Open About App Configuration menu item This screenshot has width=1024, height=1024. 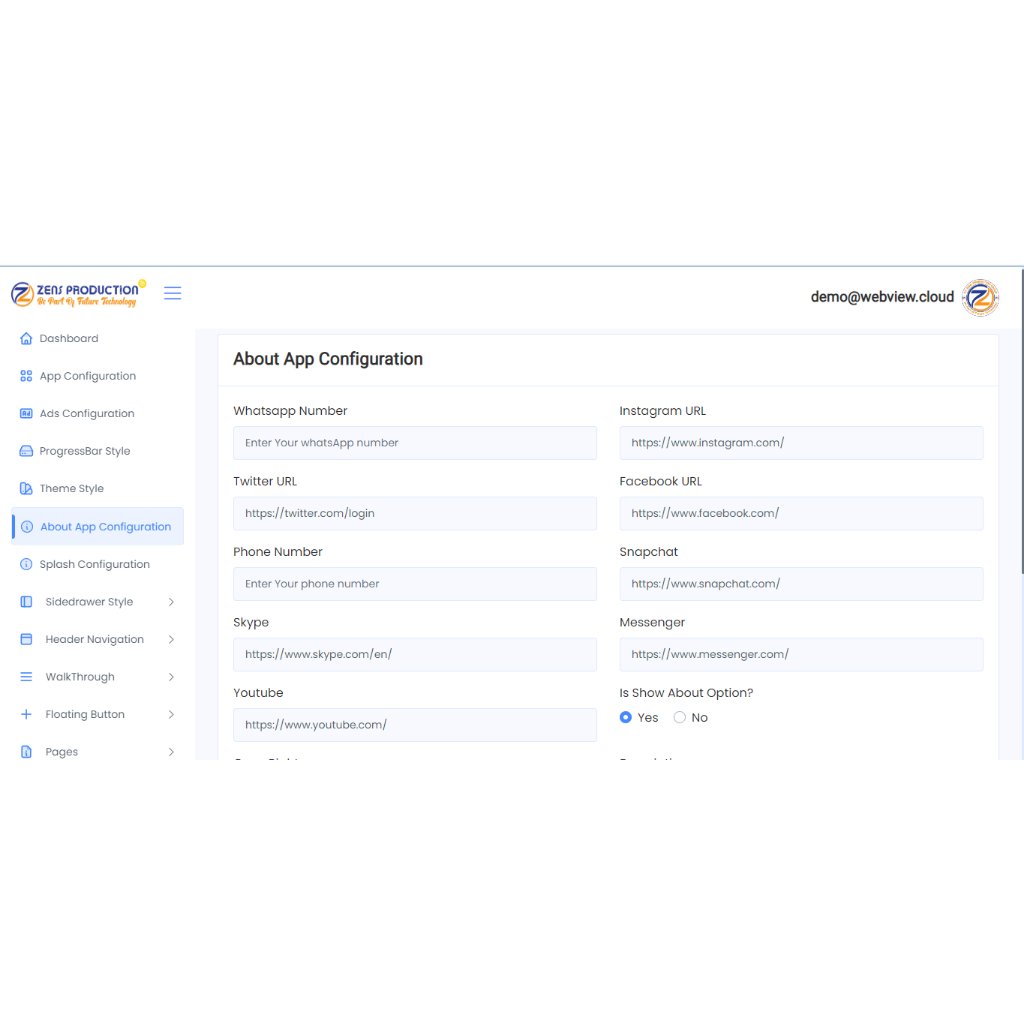tap(105, 527)
